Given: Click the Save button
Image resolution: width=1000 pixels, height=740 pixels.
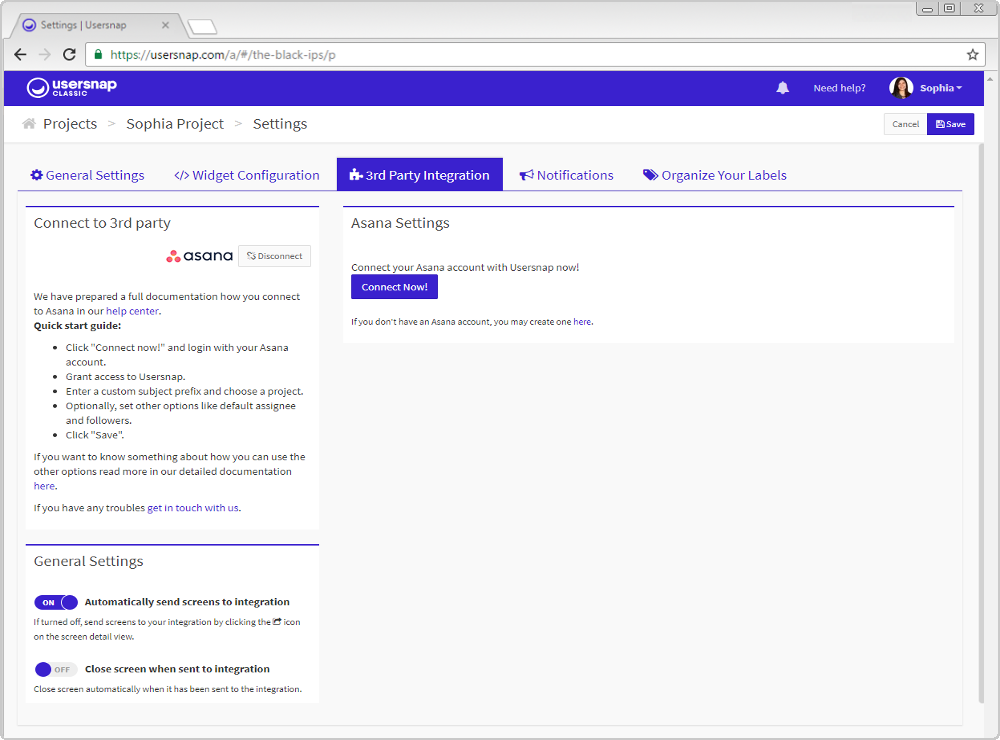Looking at the screenshot, I should 950,124.
